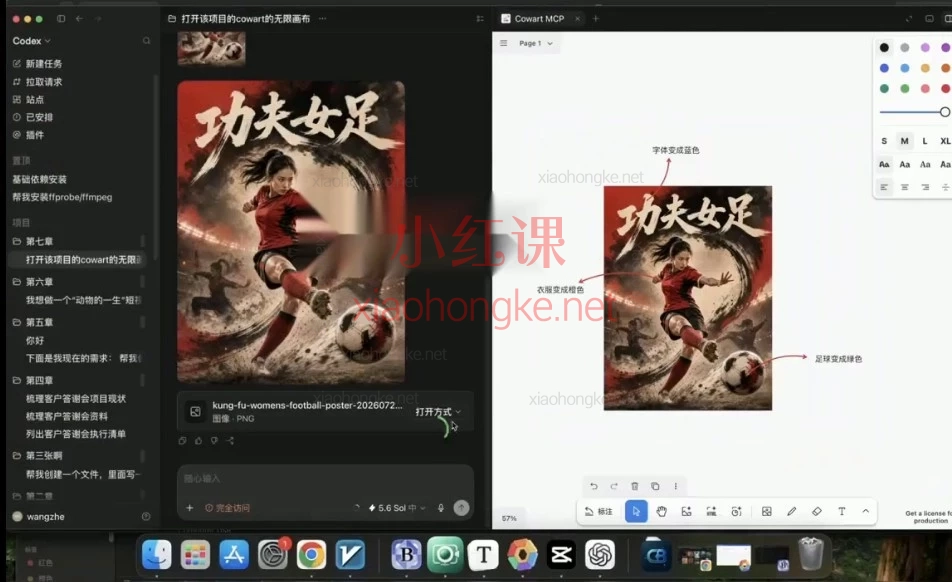
Task: Redo the canvas action
Action: click(614, 486)
